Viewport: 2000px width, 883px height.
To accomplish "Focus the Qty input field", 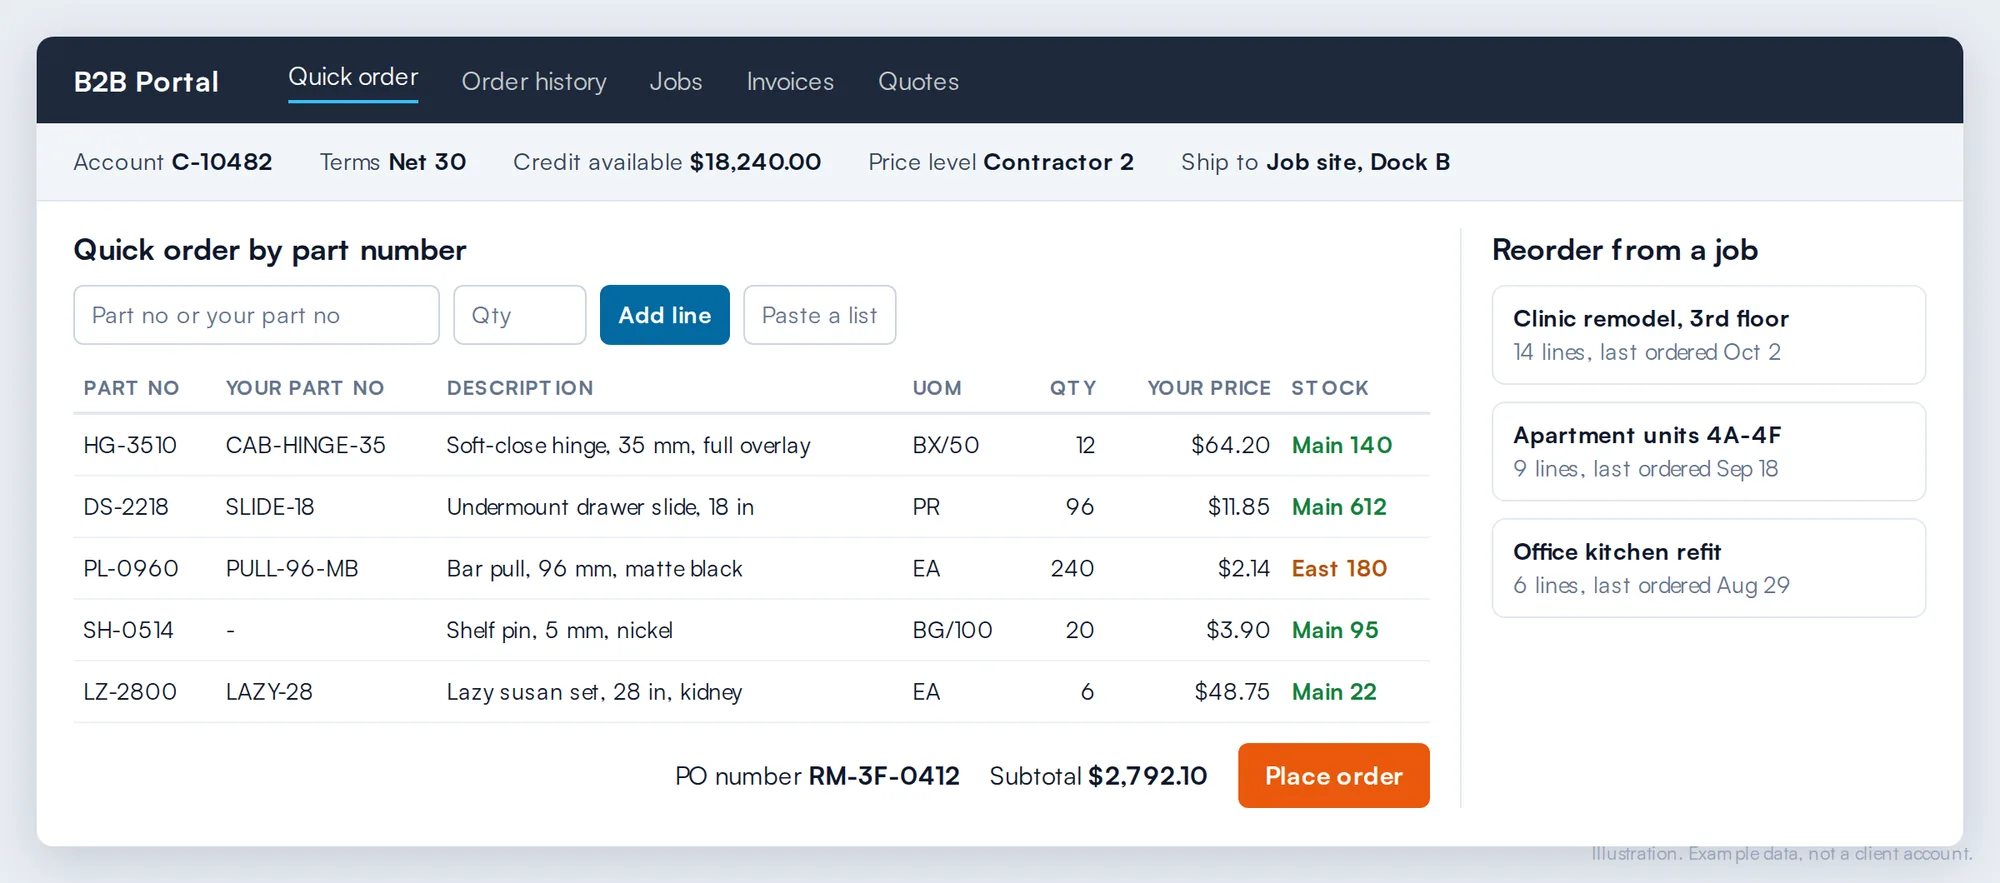I will 520,315.
